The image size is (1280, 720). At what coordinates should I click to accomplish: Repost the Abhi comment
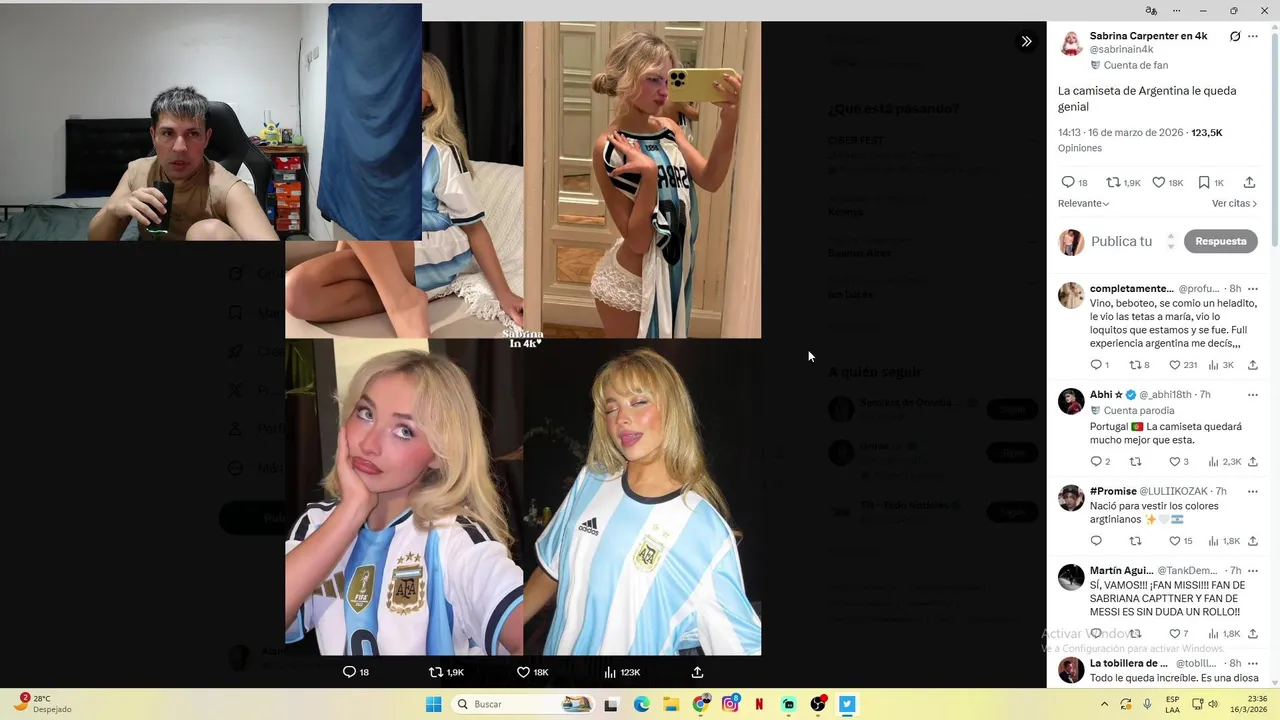point(1135,462)
